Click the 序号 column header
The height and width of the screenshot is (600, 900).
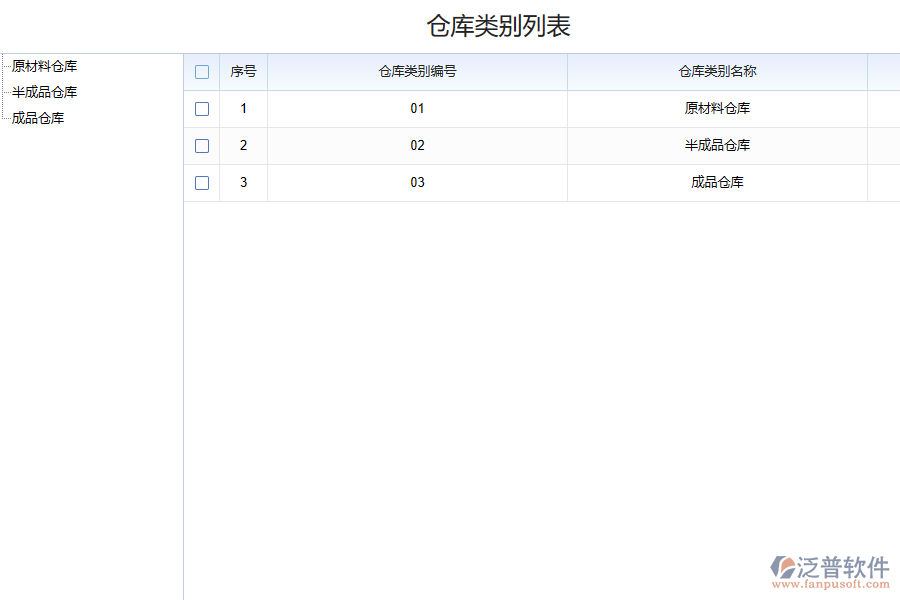pos(243,71)
